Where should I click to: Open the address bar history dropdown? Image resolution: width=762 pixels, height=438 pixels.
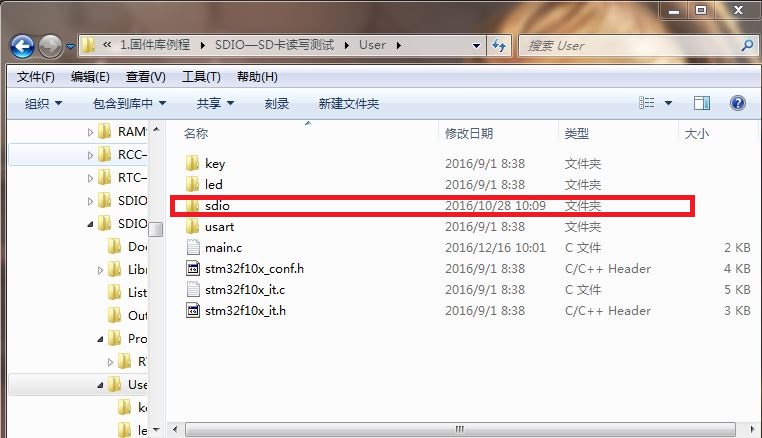pos(476,46)
